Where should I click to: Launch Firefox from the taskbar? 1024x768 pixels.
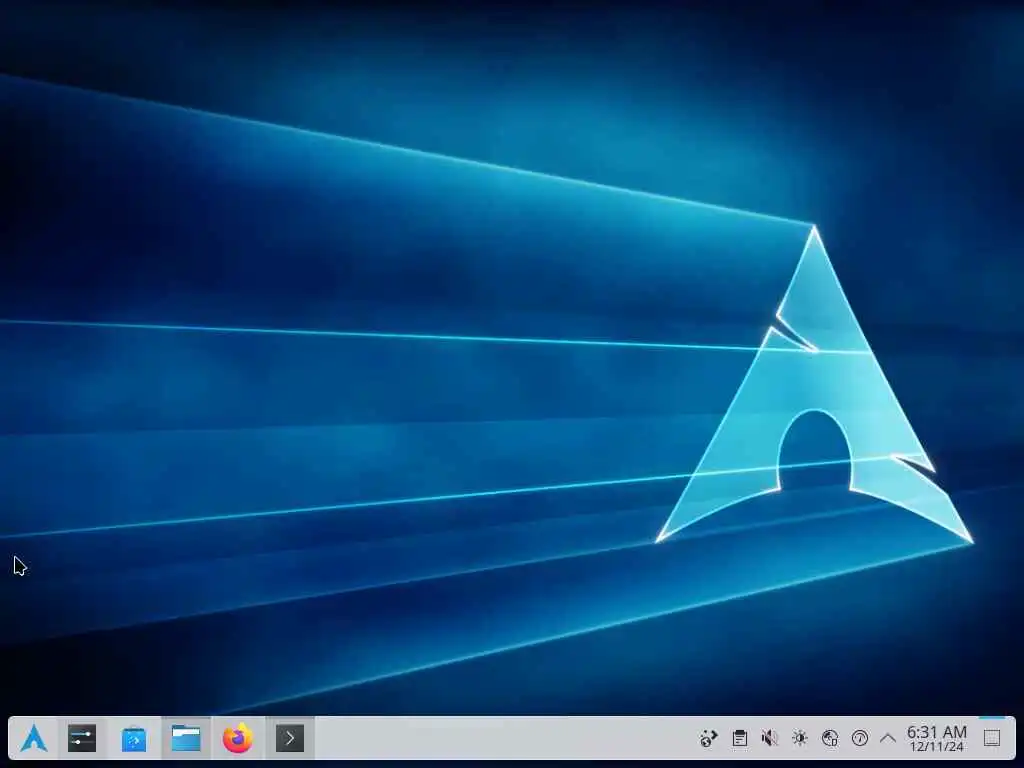(x=238, y=738)
